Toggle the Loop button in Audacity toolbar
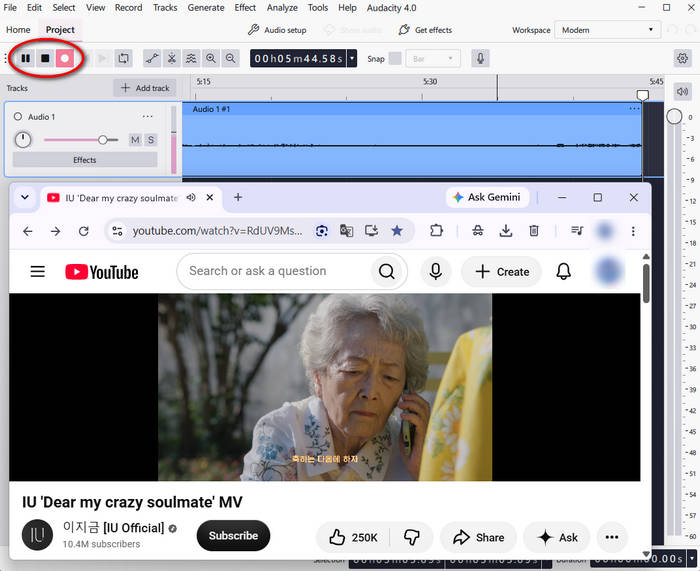Image resolution: width=700 pixels, height=571 pixels. coord(123,58)
